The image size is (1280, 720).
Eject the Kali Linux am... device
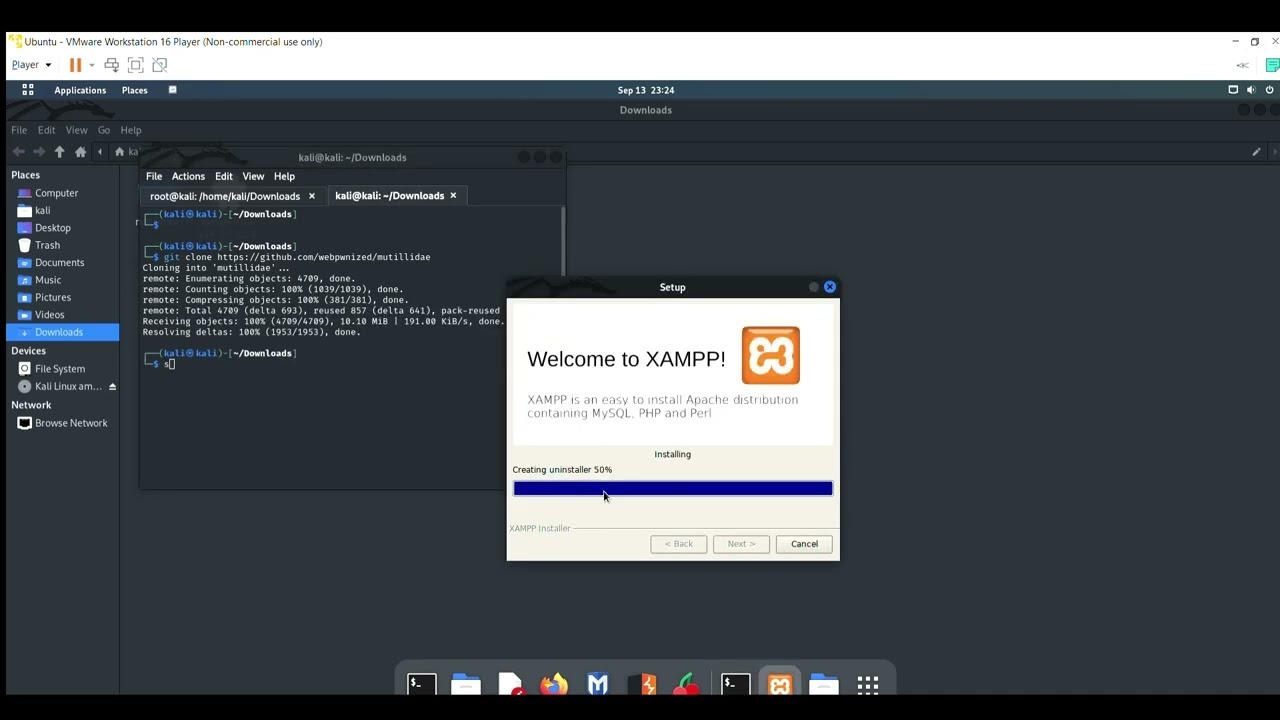112,387
